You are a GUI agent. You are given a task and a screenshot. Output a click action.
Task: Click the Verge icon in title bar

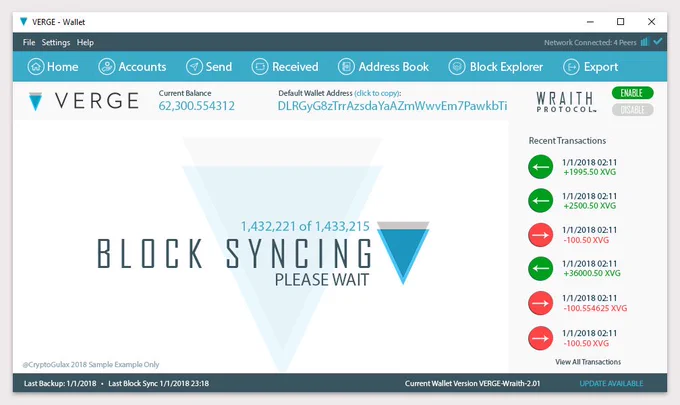tap(23, 21)
